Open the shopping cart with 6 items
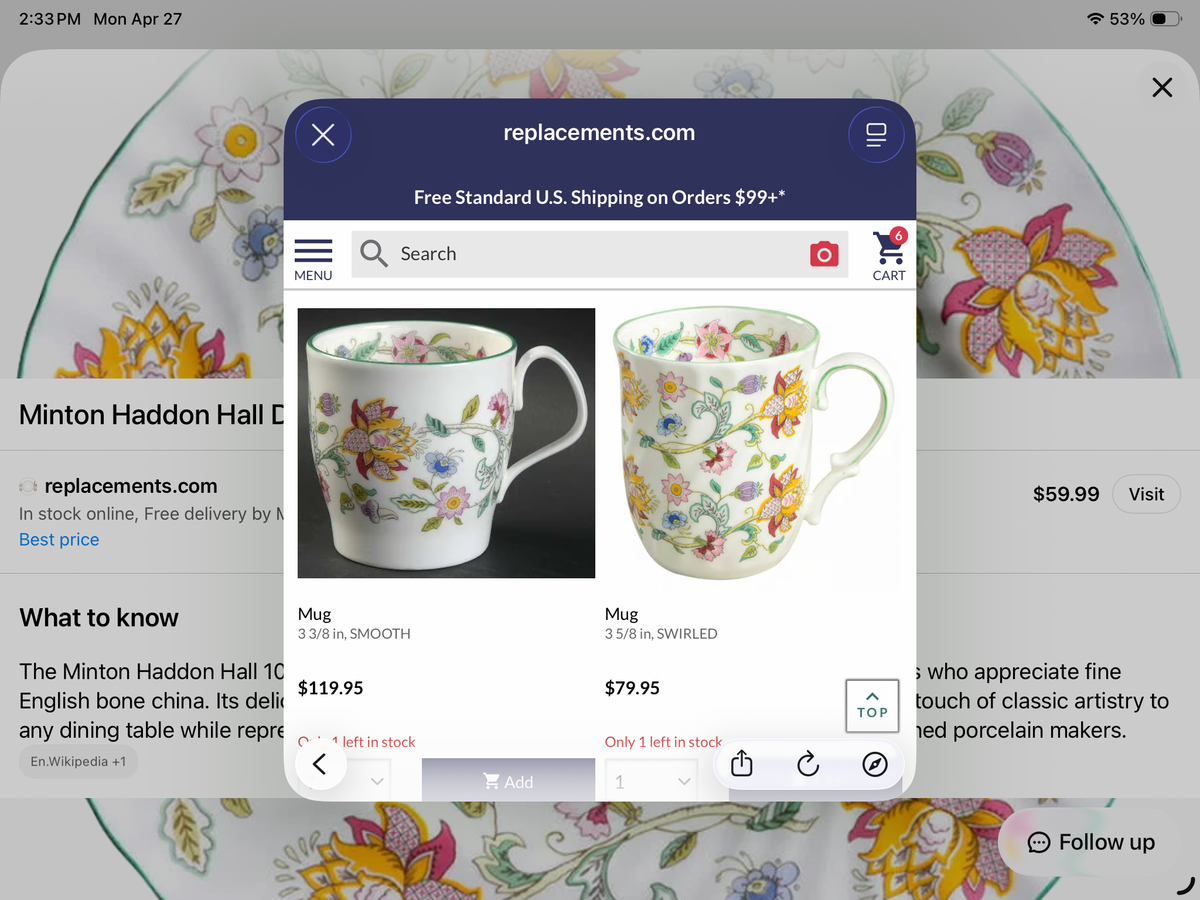The width and height of the screenshot is (1200, 900). 889,255
